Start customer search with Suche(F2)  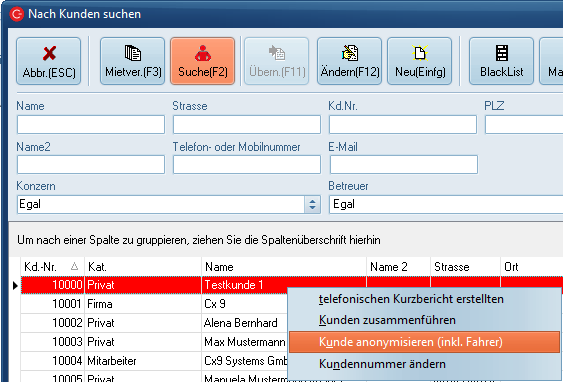tap(203, 61)
